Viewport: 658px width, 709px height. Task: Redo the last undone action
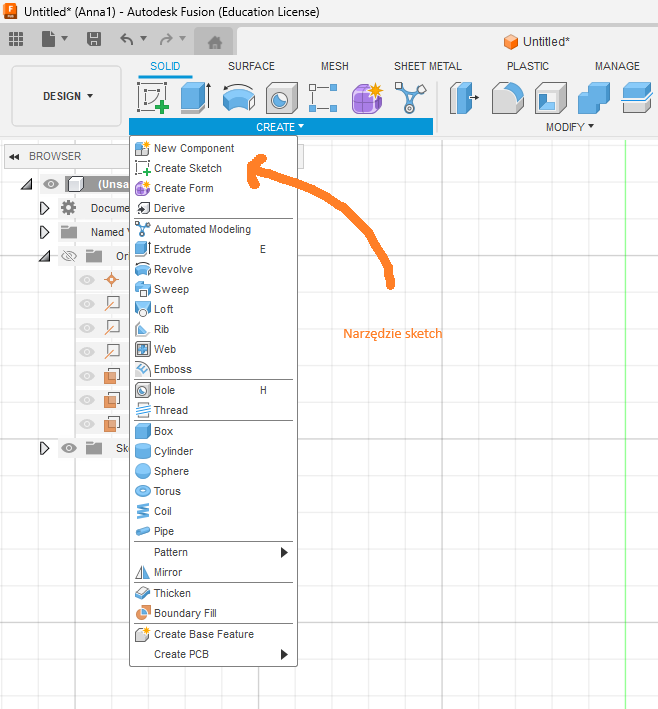[166, 39]
